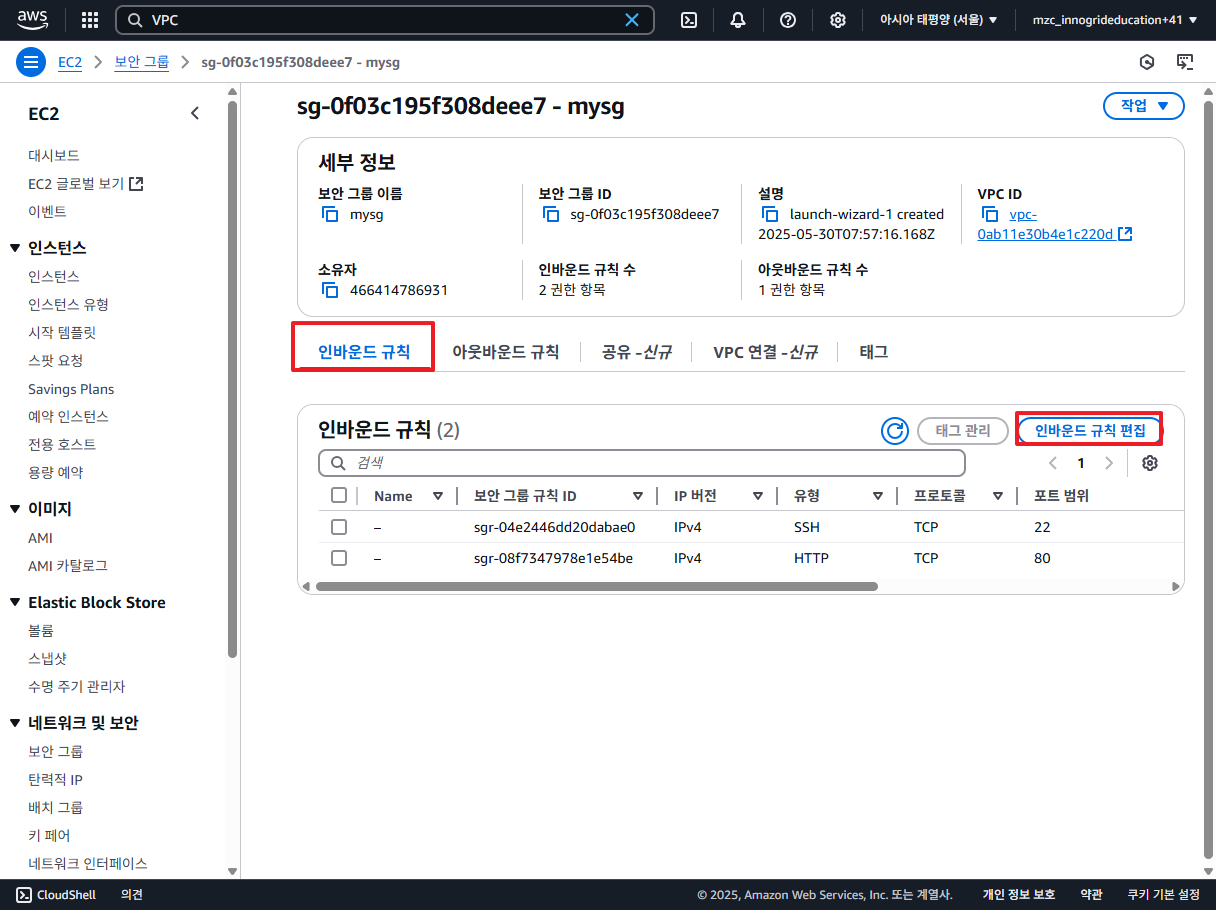Select the HTTP rule checkbox
This screenshot has width=1216, height=910.
(339, 558)
